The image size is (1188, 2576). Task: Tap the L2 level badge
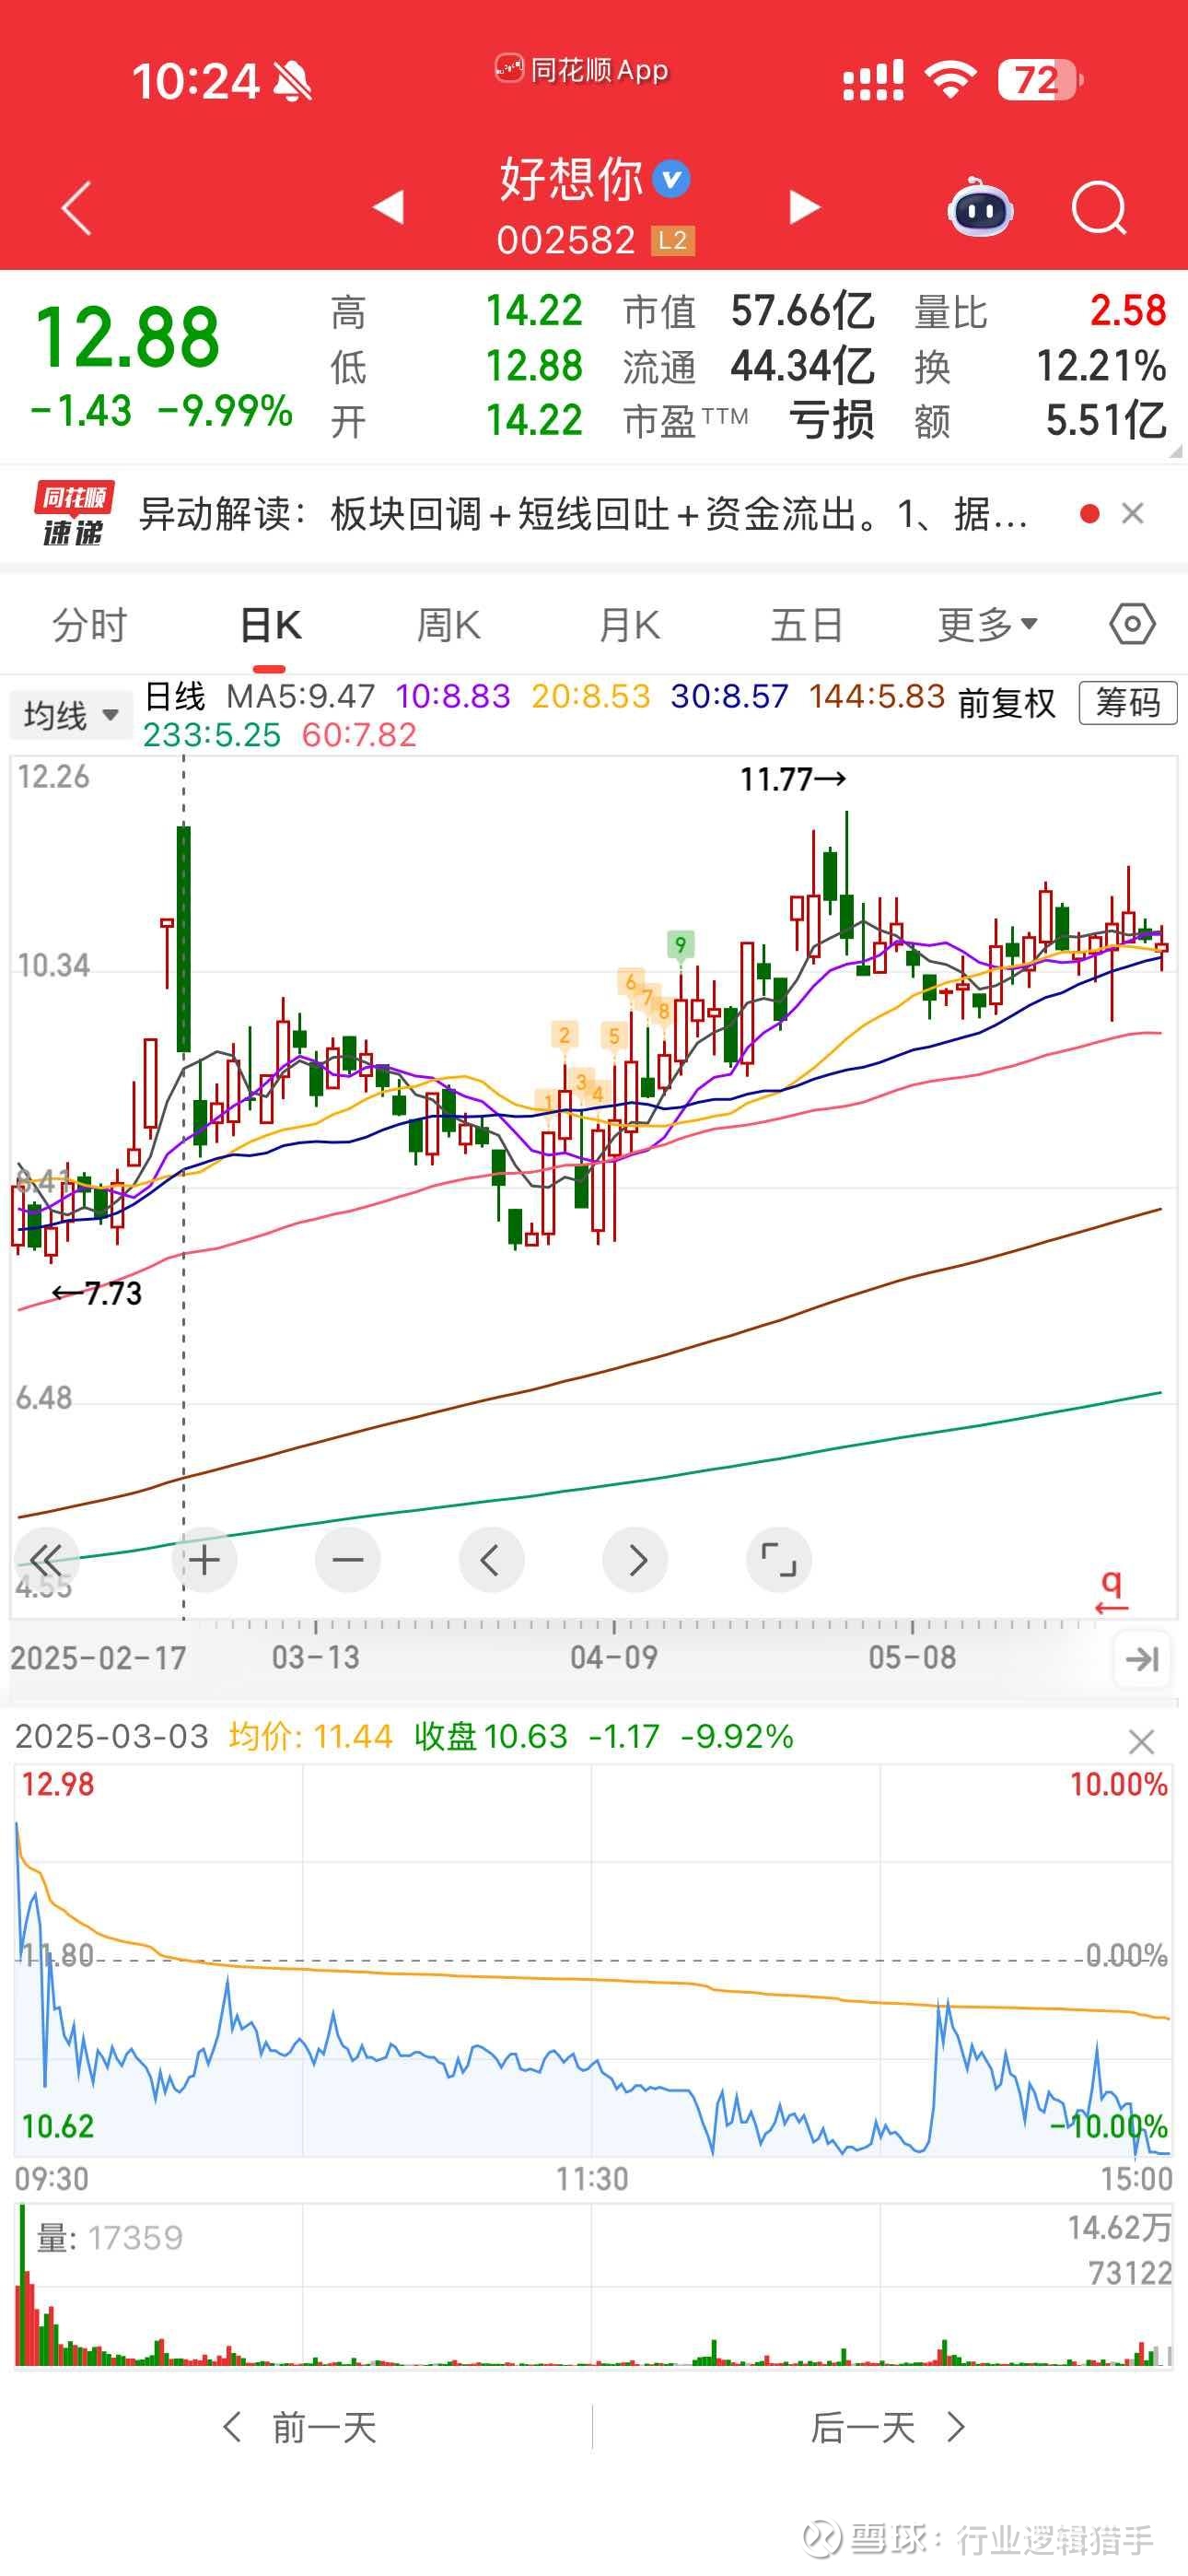click(673, 240)
